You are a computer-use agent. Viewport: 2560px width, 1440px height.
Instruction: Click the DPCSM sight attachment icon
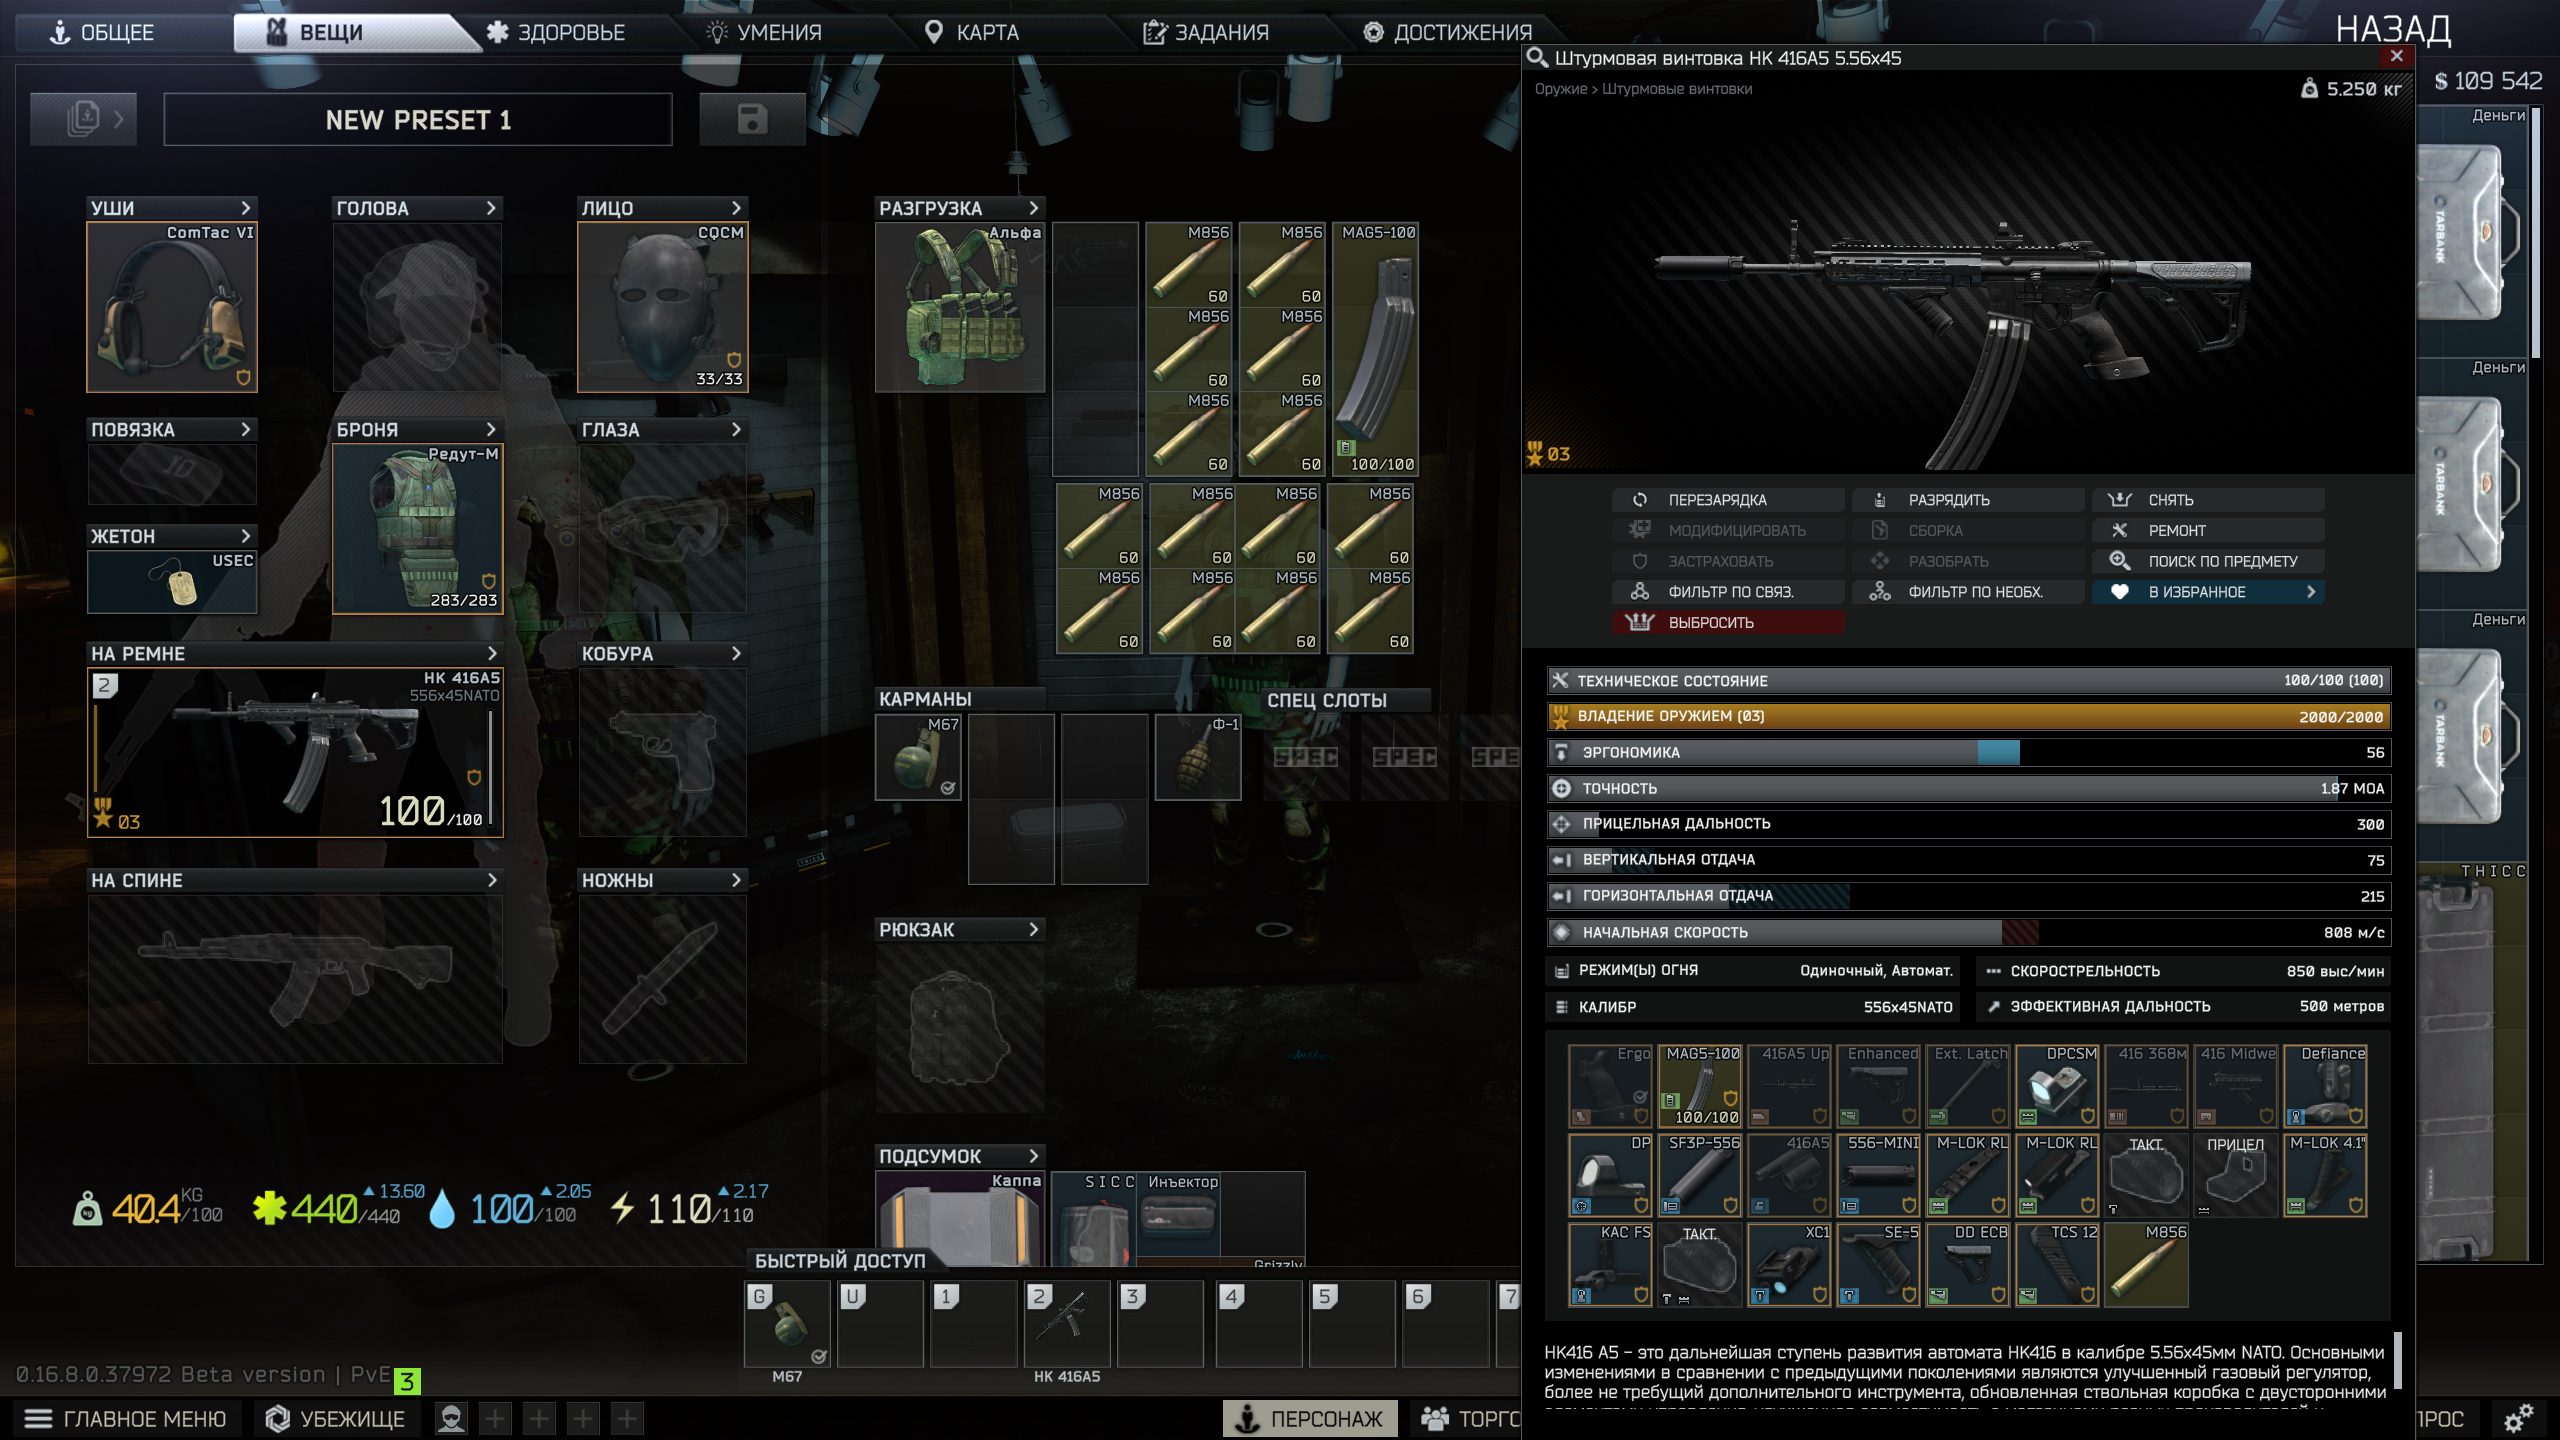2056,1086
